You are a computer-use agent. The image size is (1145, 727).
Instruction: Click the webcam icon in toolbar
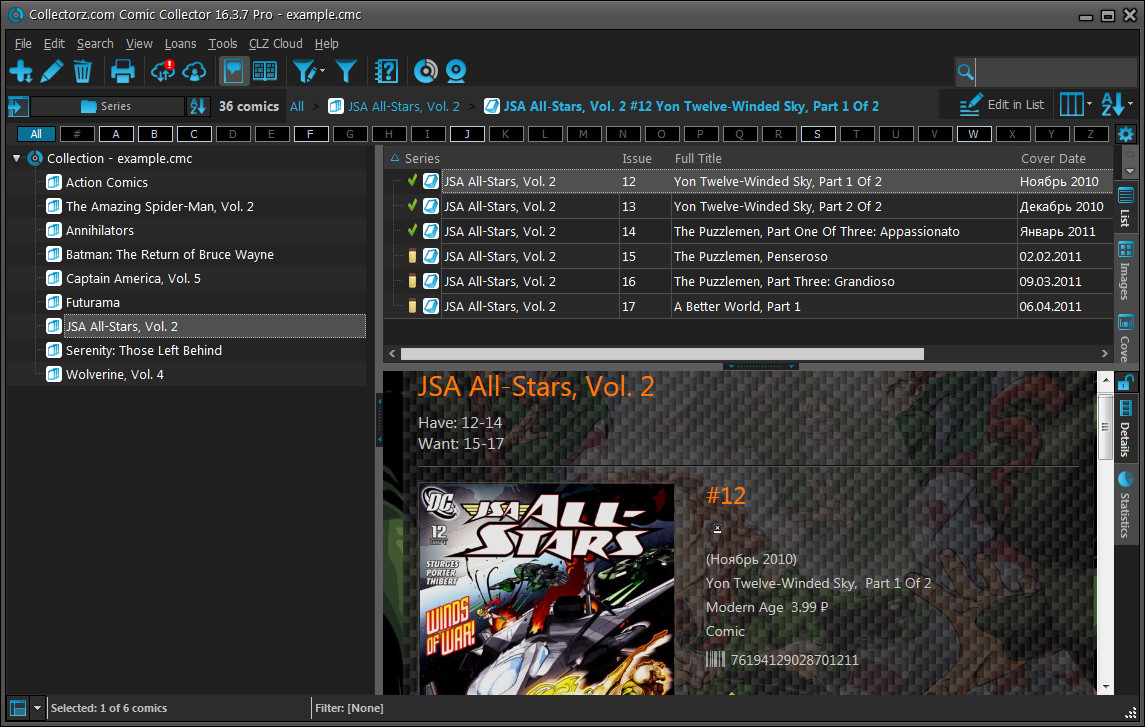(x=456, y=72)
